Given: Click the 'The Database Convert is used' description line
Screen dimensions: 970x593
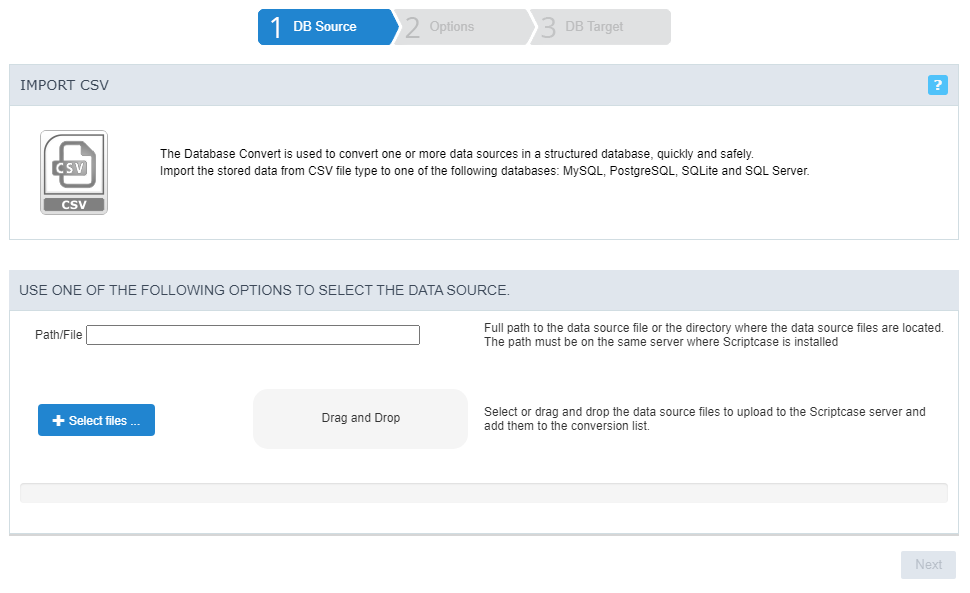Looking at the screenshot, I should click(x=457, y=154).
